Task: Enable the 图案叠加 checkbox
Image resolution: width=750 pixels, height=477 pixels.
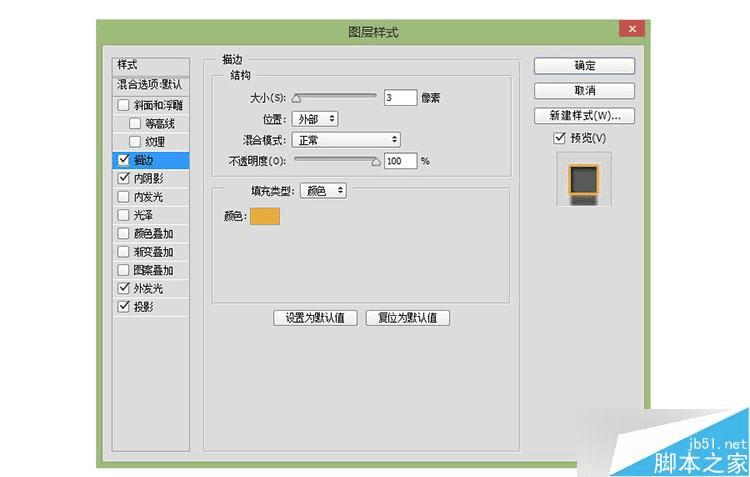Action: point(123,270)
